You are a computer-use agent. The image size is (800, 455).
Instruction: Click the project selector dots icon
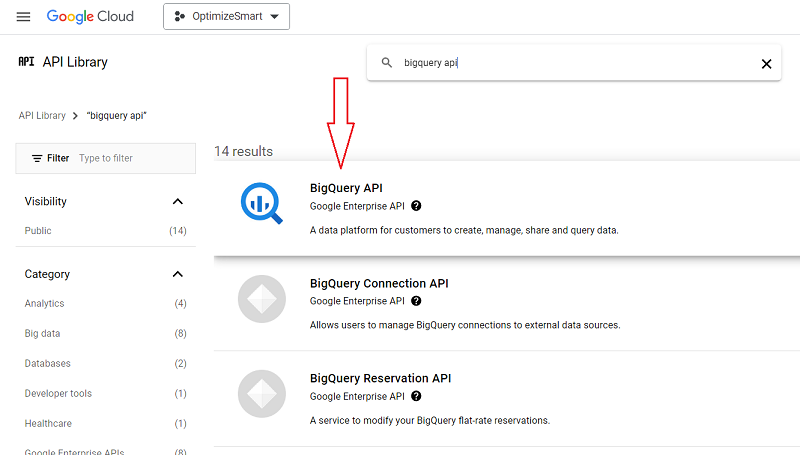tap(180, 16)
